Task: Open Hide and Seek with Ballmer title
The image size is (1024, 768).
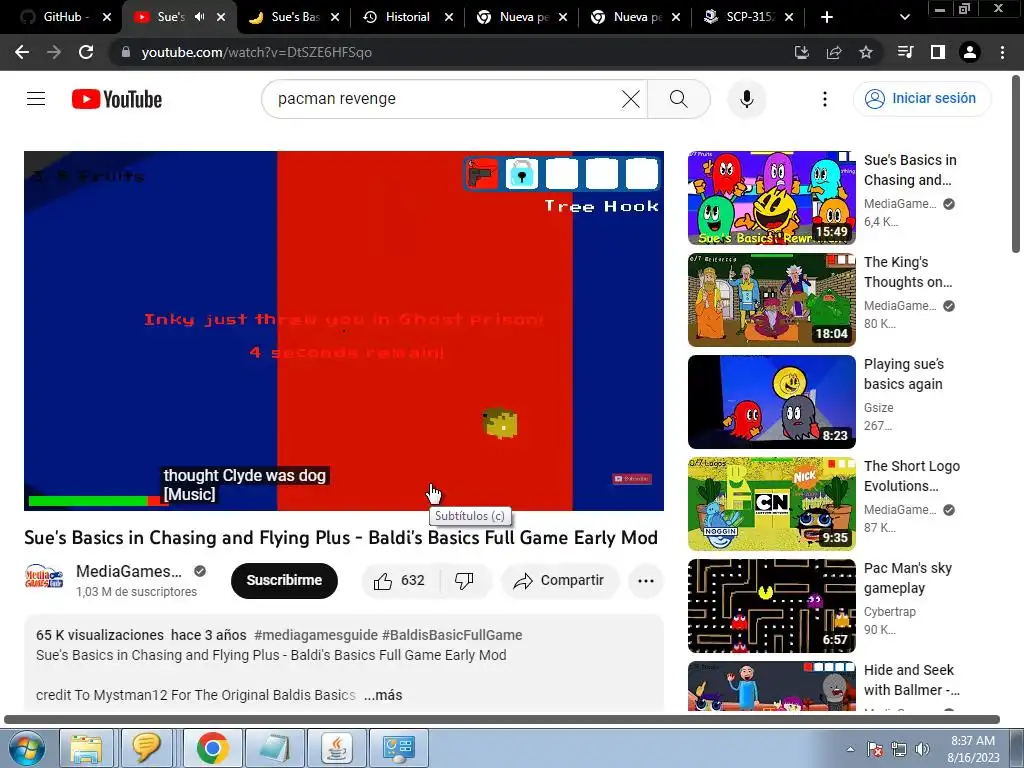Action: [912, 680]
